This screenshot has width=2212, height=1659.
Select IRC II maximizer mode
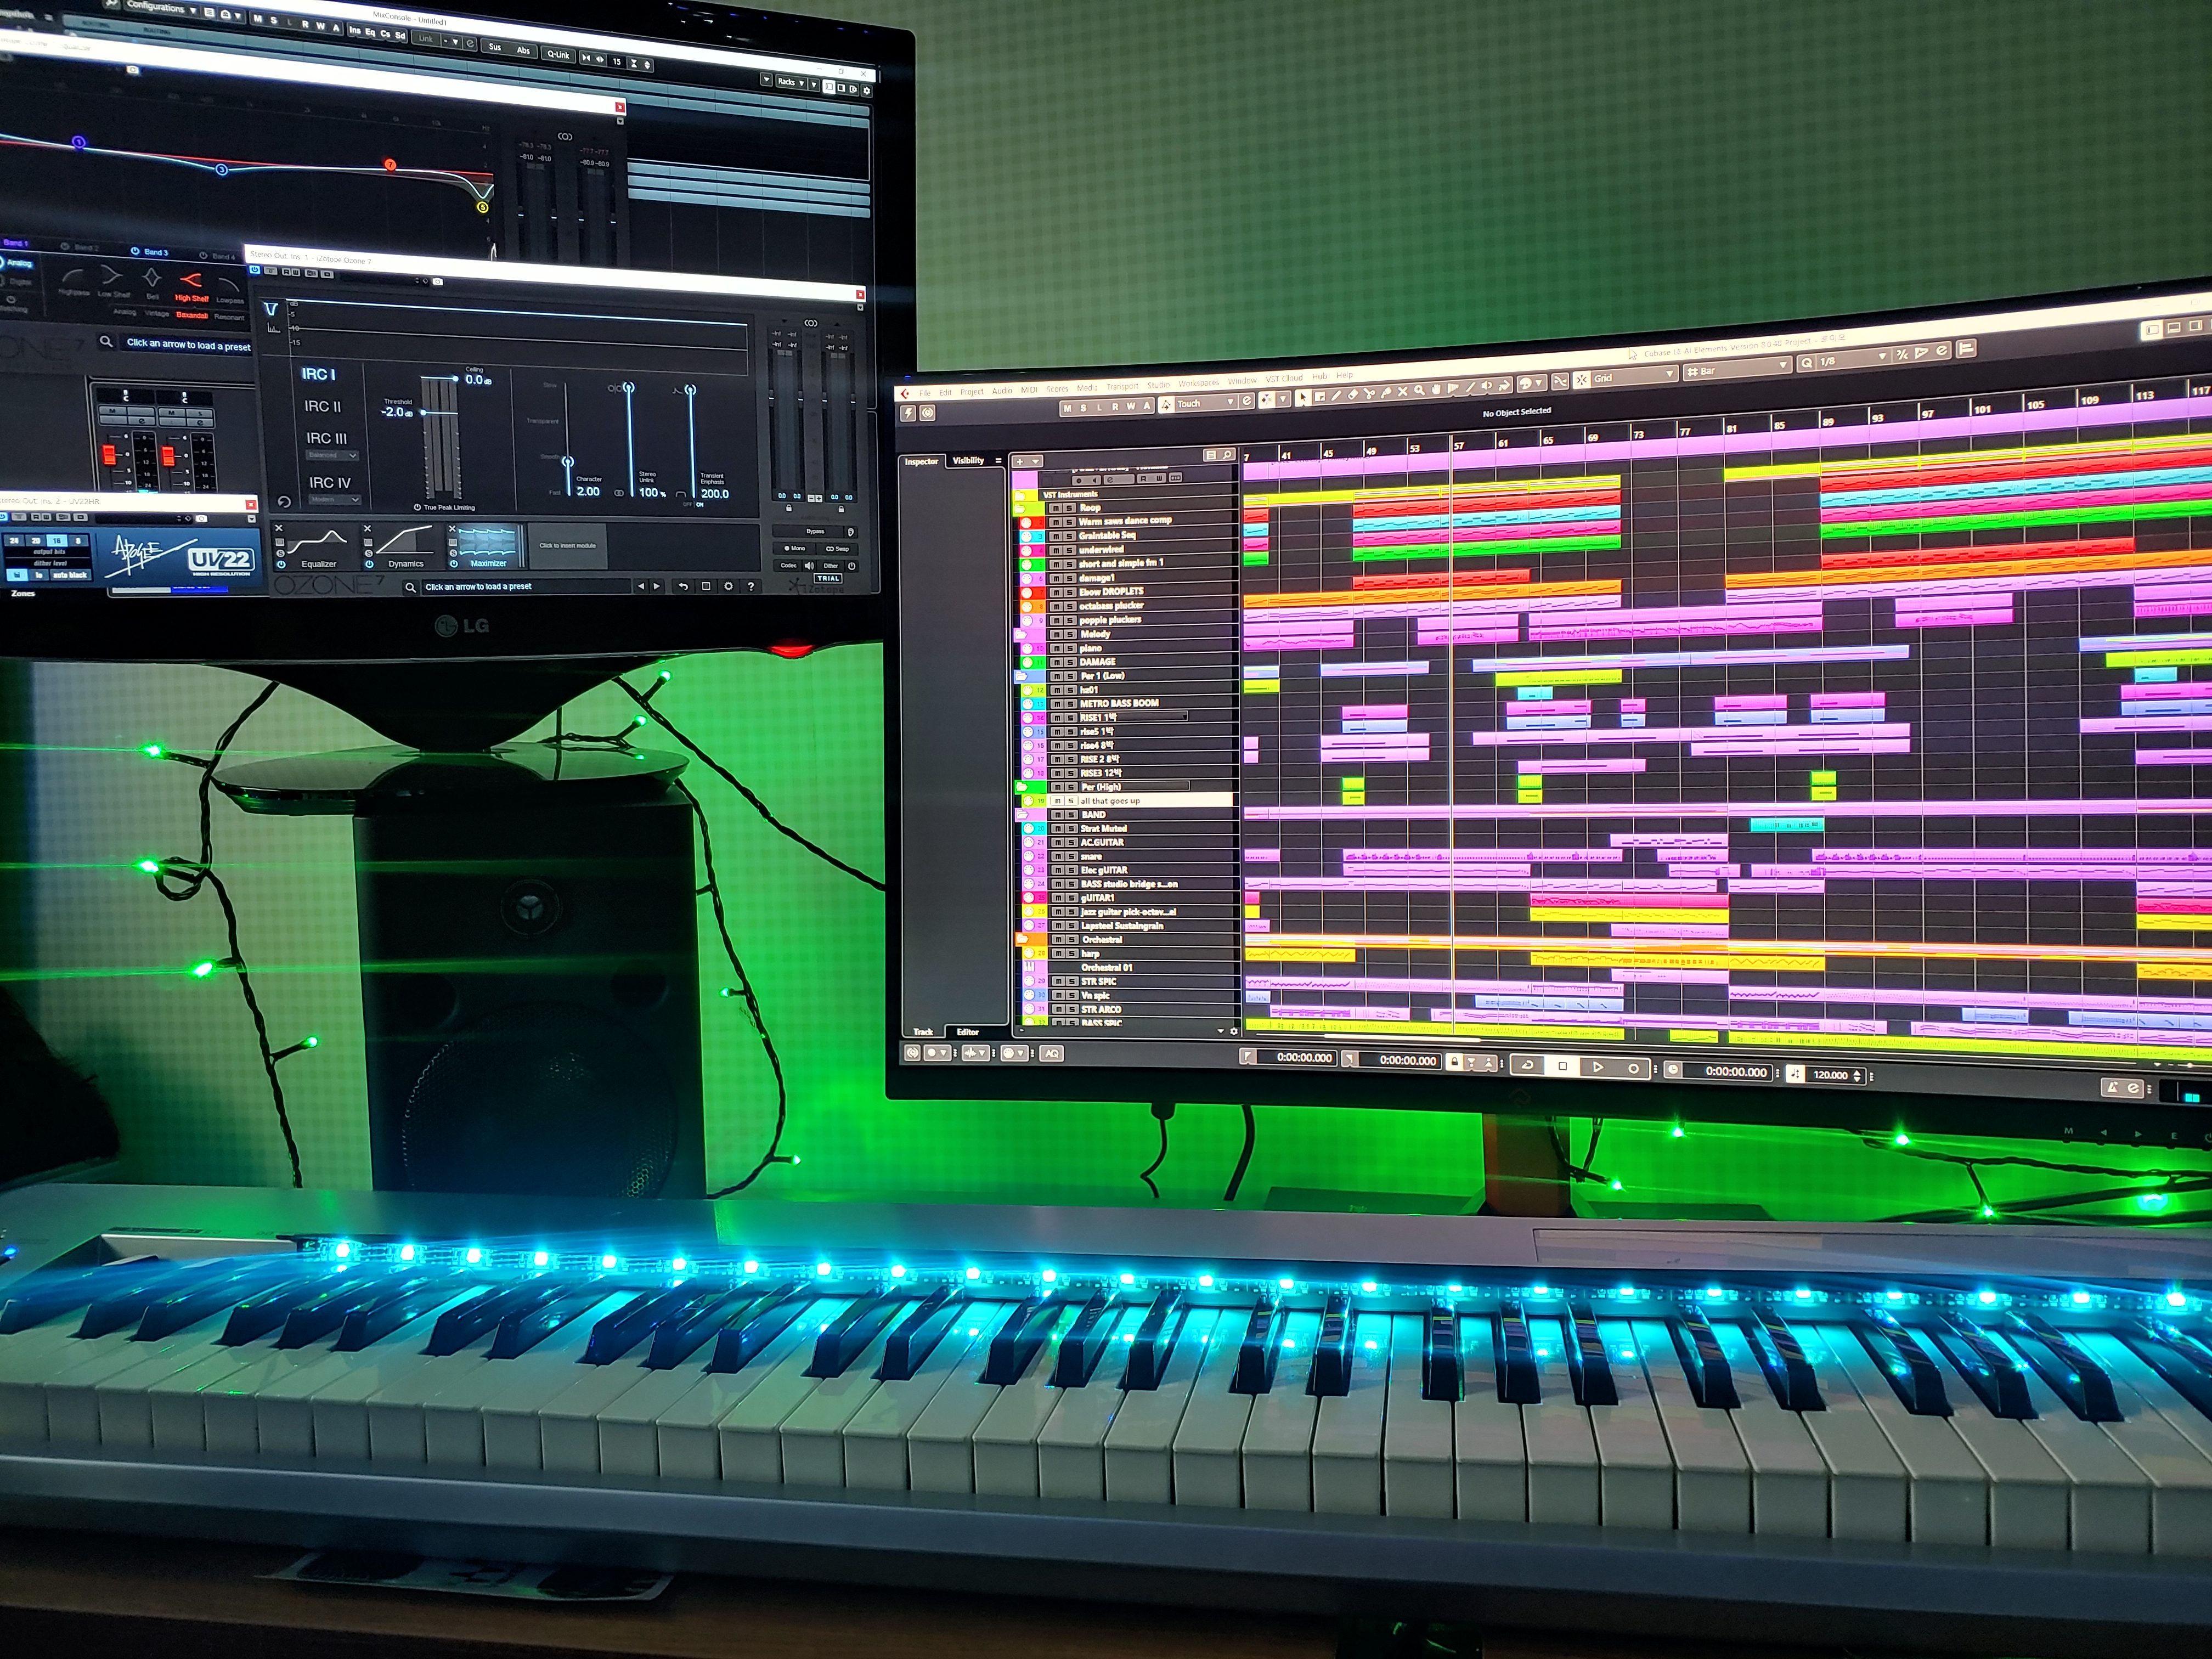pos(323,407)
